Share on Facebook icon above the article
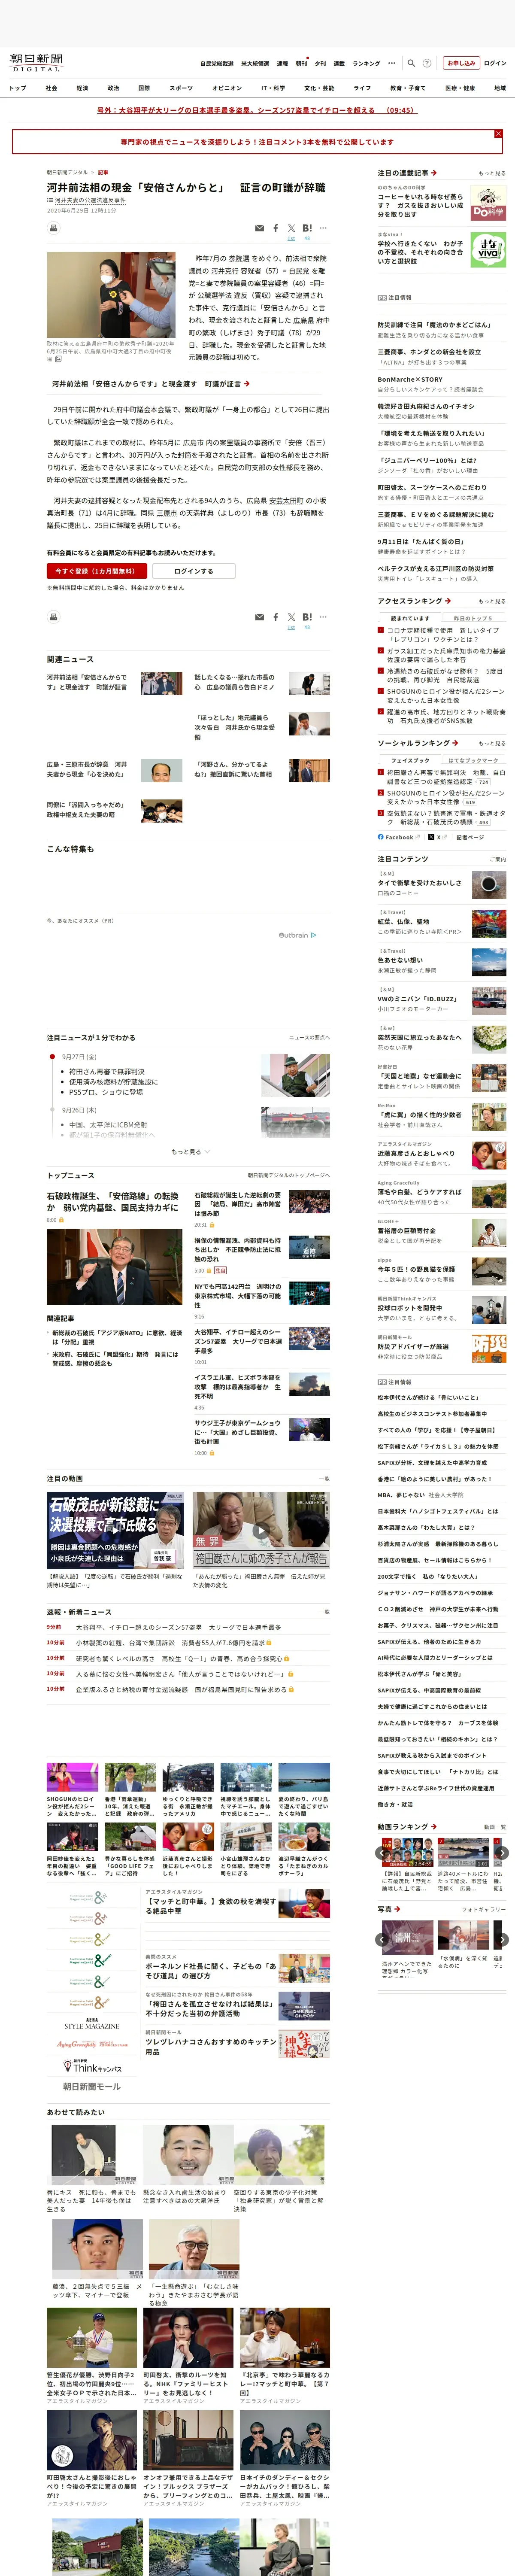Viewport: 515px width, 2576px height. (x=276, y=228)
